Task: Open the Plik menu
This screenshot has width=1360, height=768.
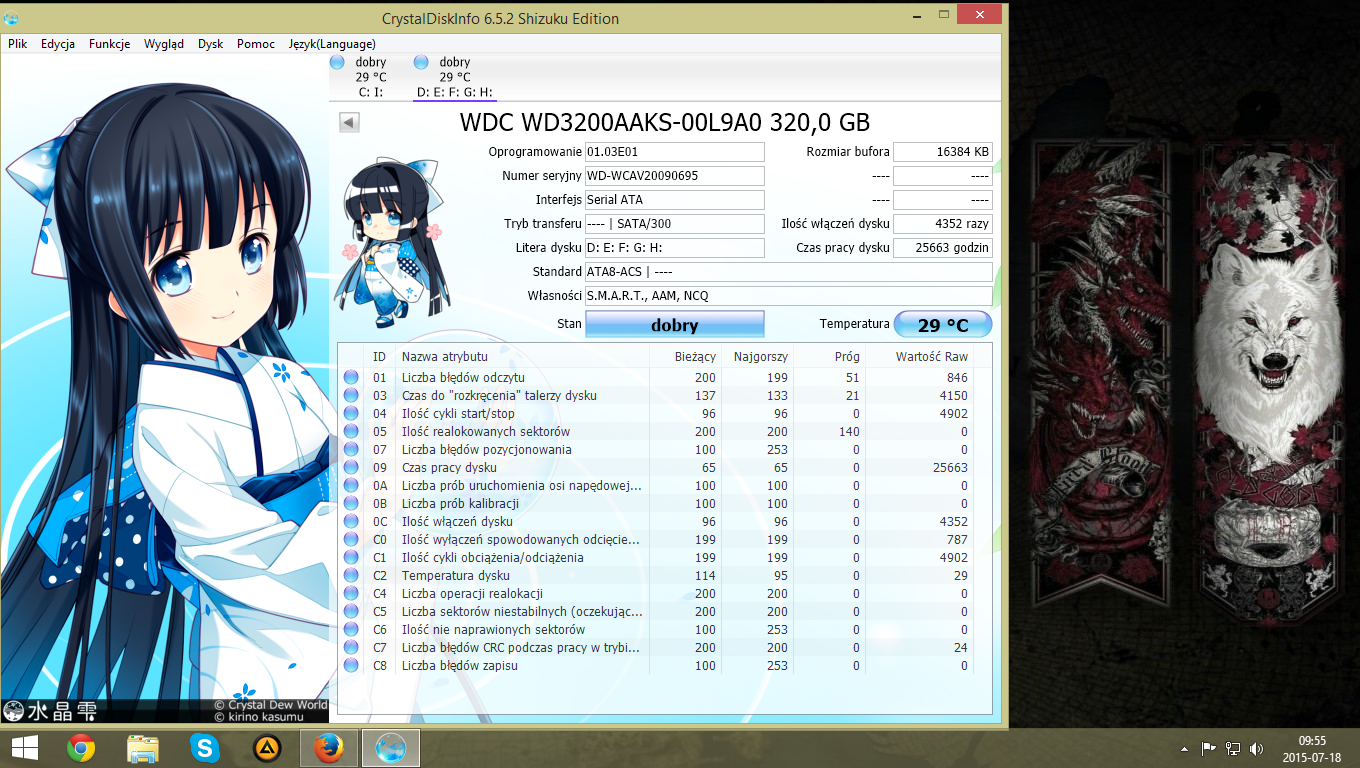Action: (x=18, y=44)
